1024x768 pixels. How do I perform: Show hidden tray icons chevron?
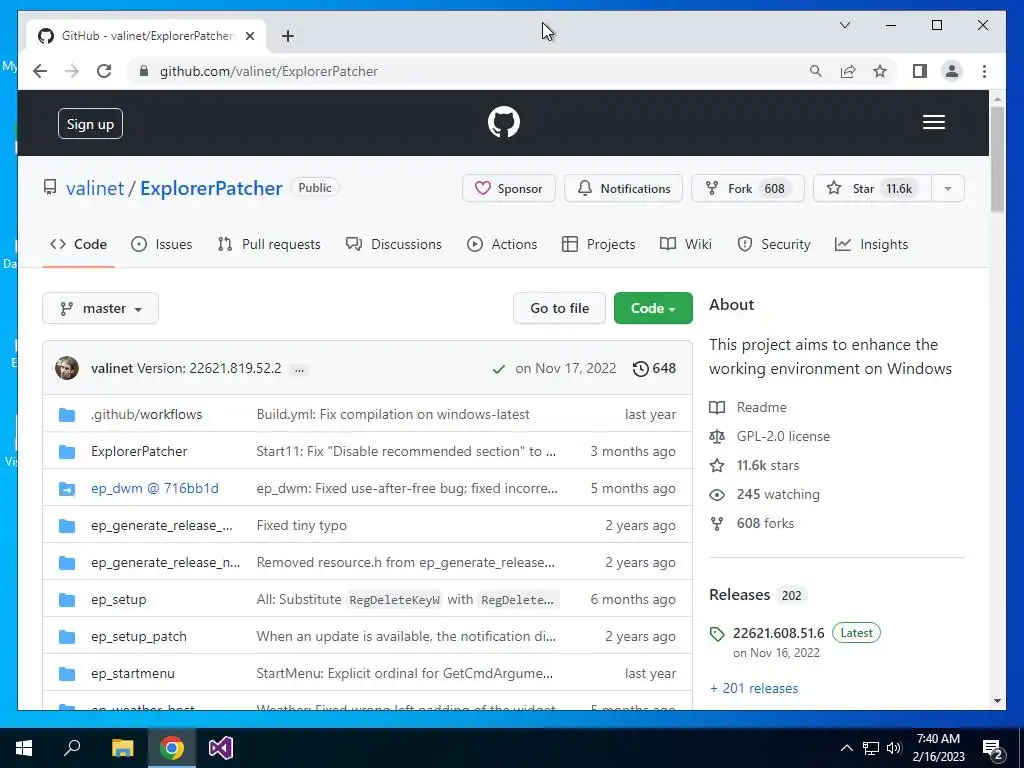coord(846,748)
